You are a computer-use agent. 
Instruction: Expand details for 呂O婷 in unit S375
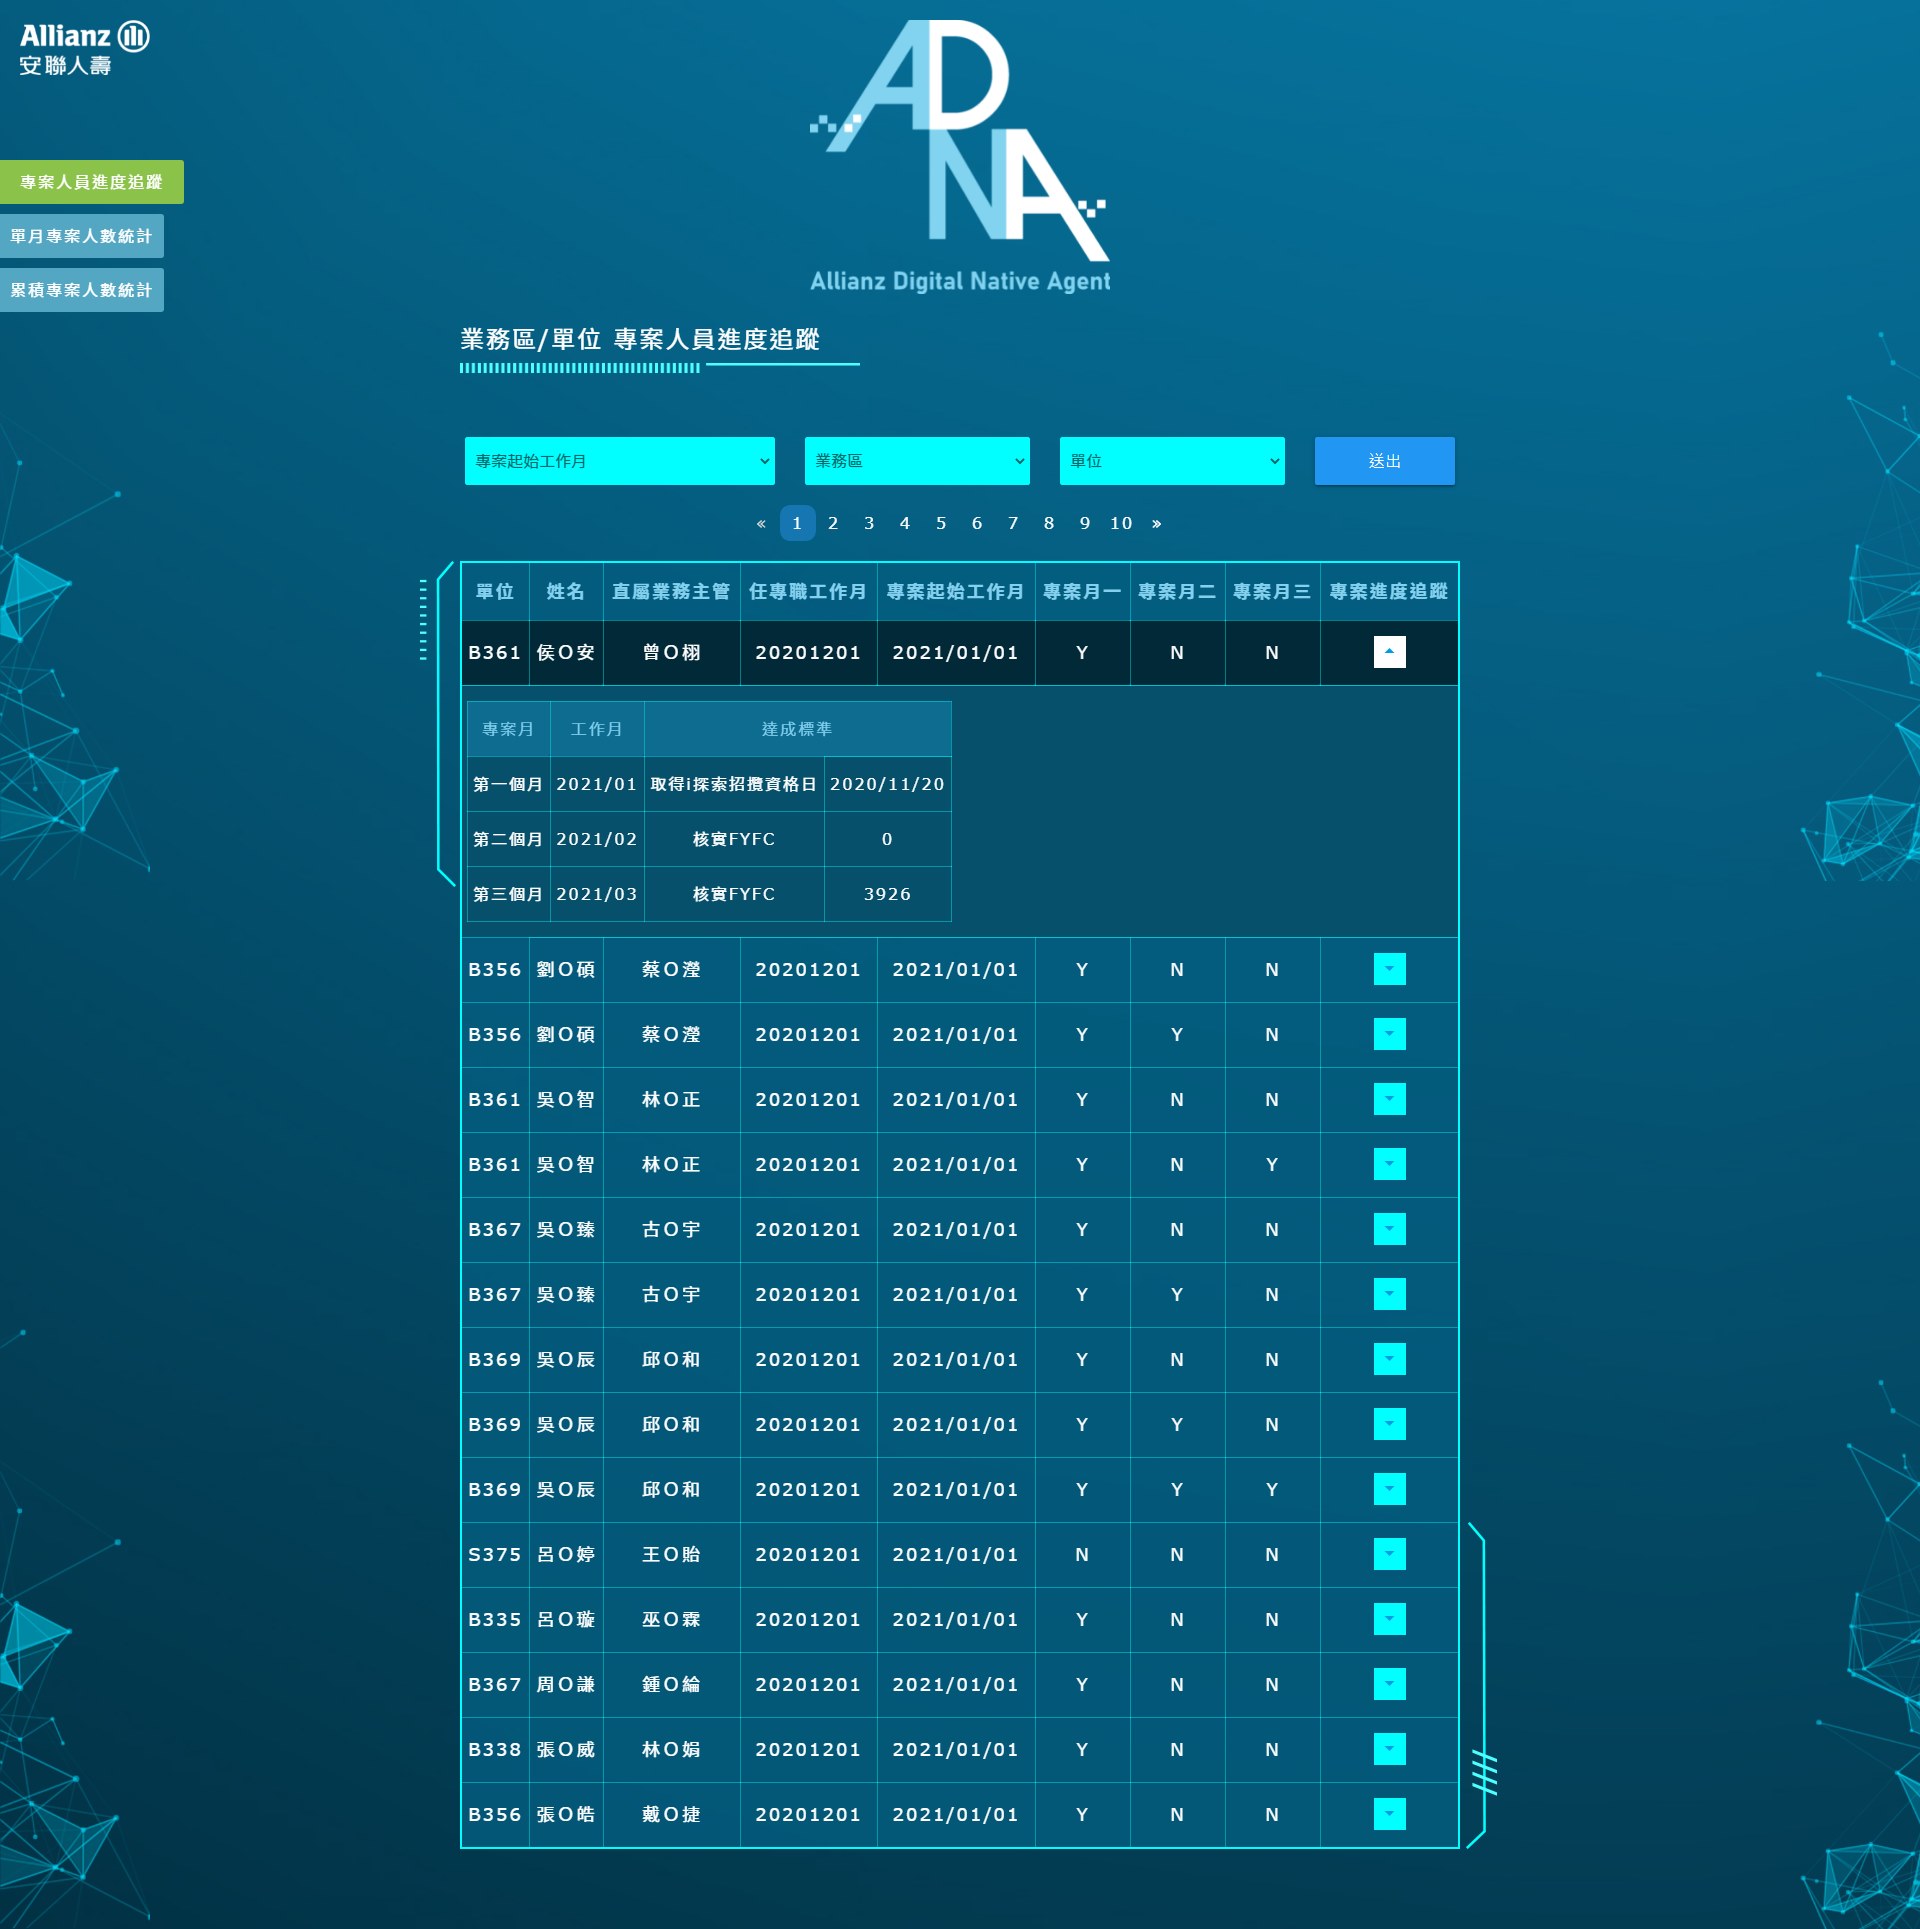point(1389,1554)
